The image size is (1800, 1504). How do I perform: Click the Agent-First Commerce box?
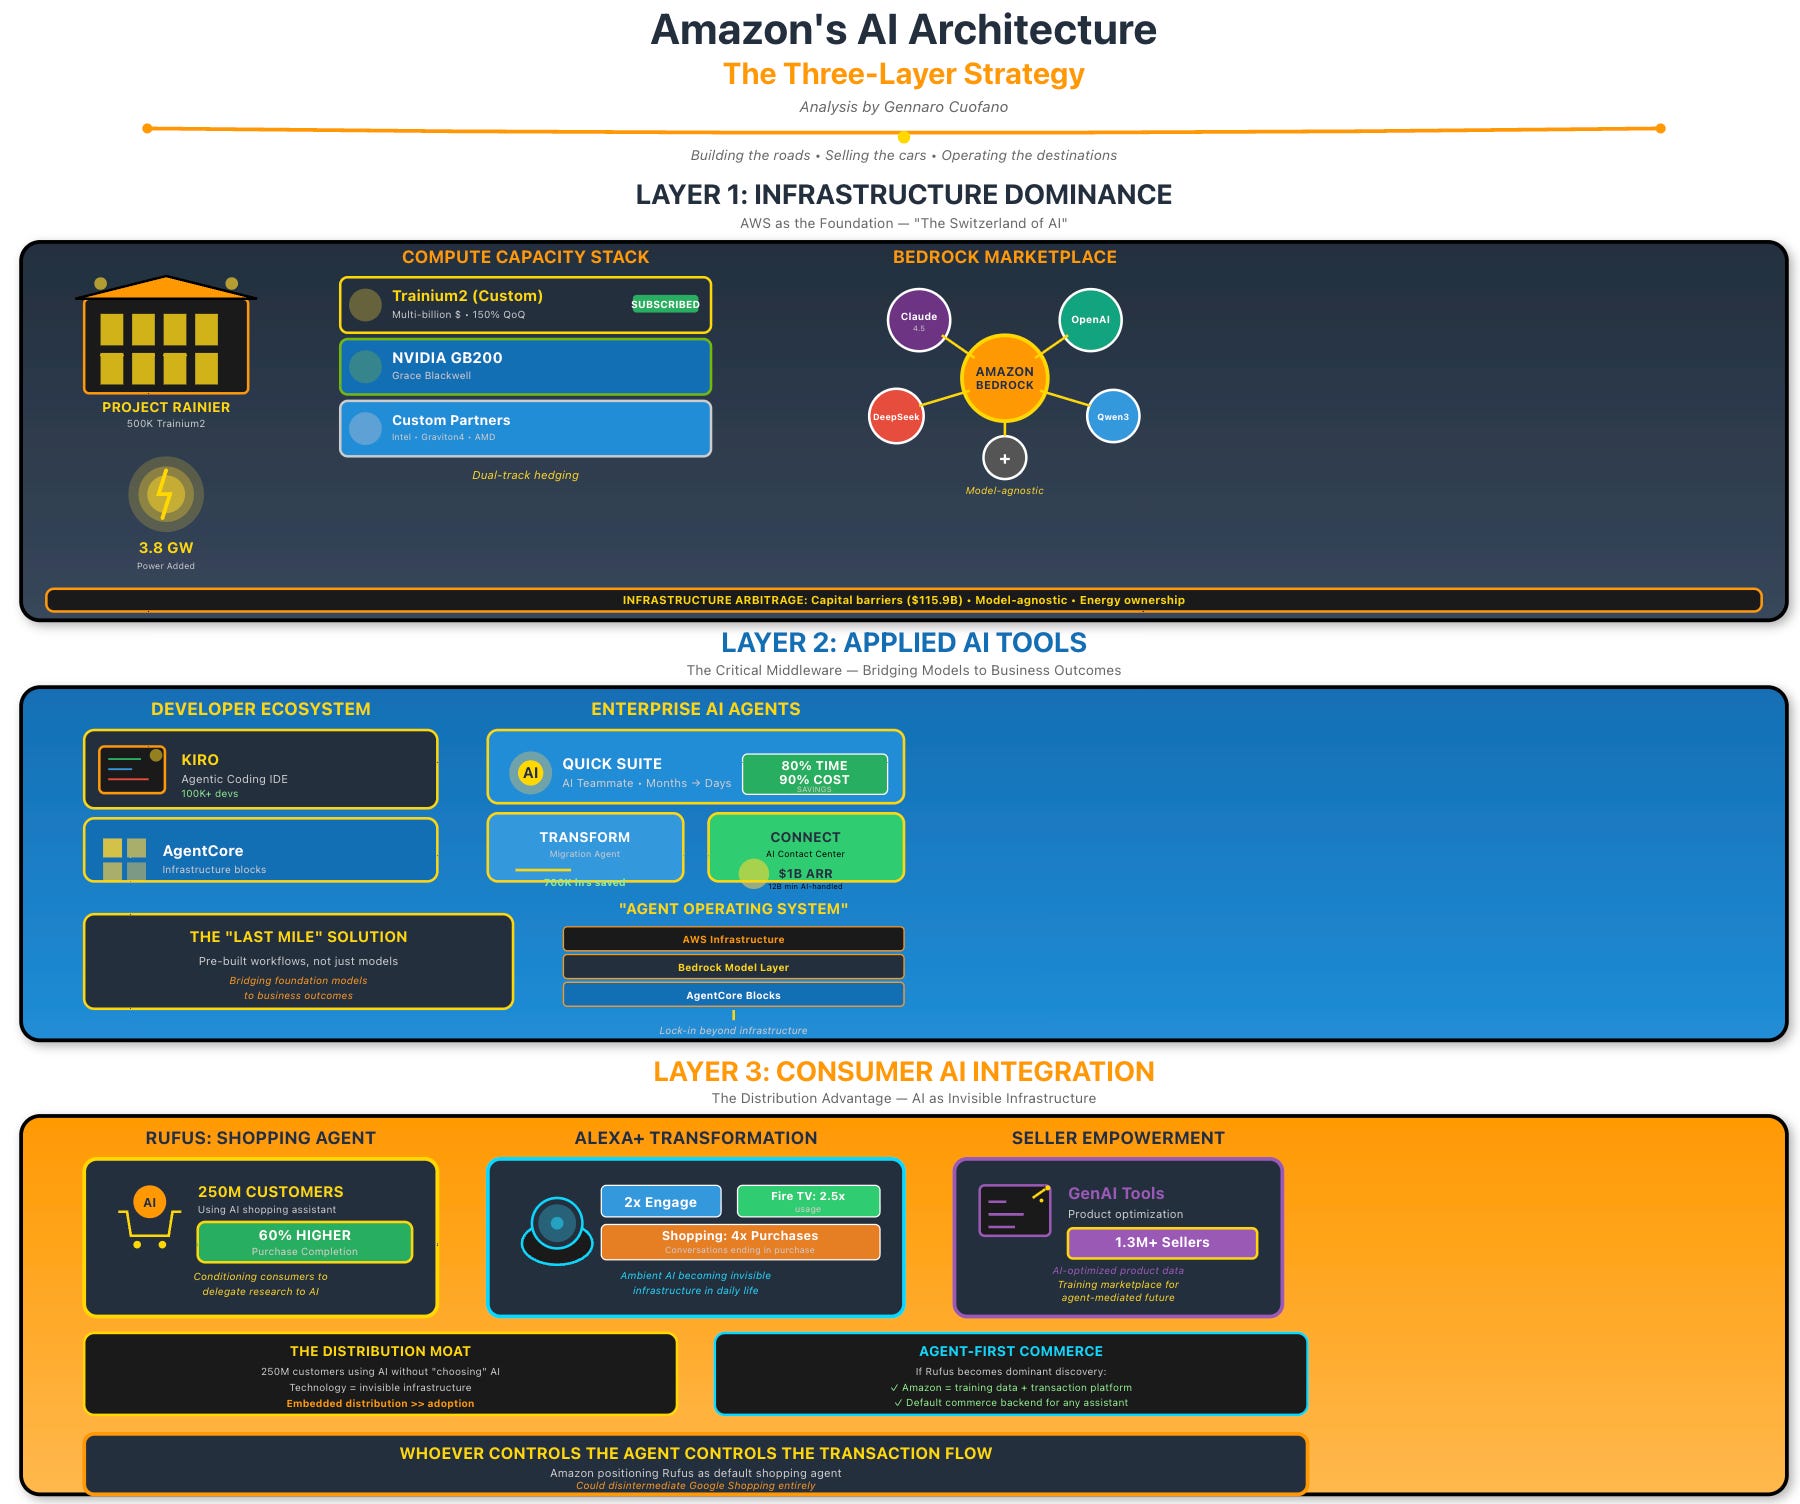coord(1011,1374)
